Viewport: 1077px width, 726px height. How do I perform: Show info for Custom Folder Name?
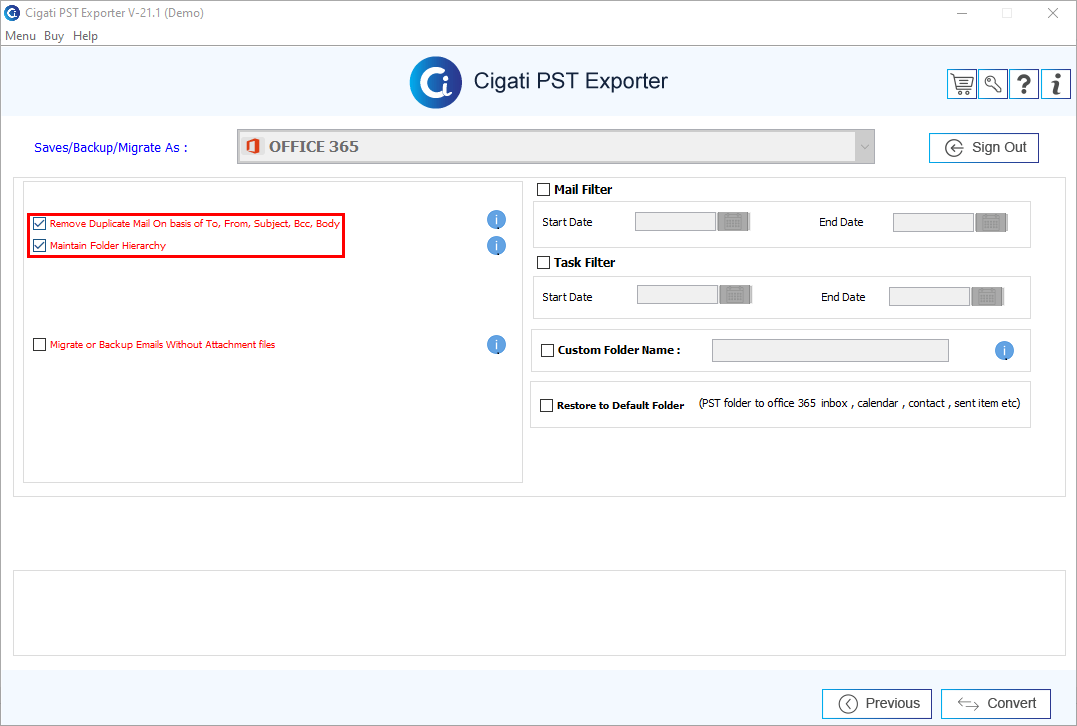(x=1004, y=351)
